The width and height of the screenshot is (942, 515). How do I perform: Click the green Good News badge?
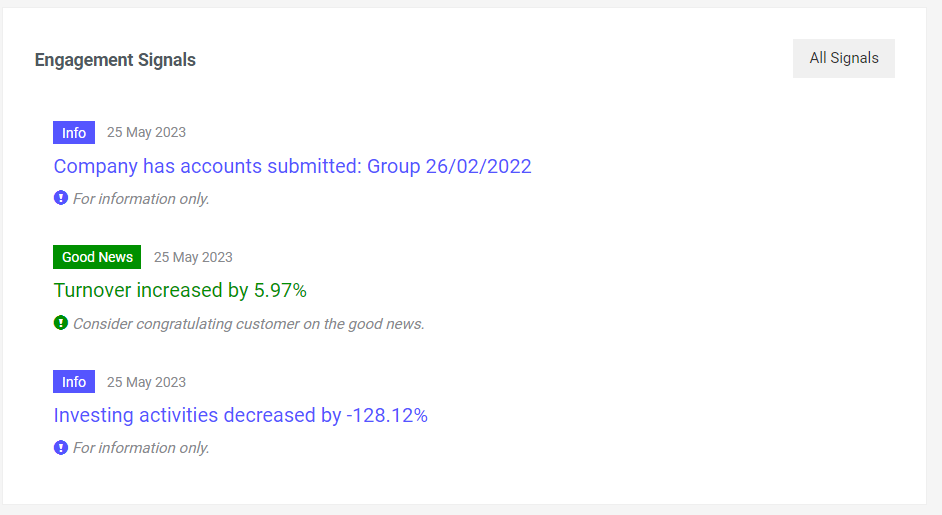pyautogui.click(x=97, y=257)
